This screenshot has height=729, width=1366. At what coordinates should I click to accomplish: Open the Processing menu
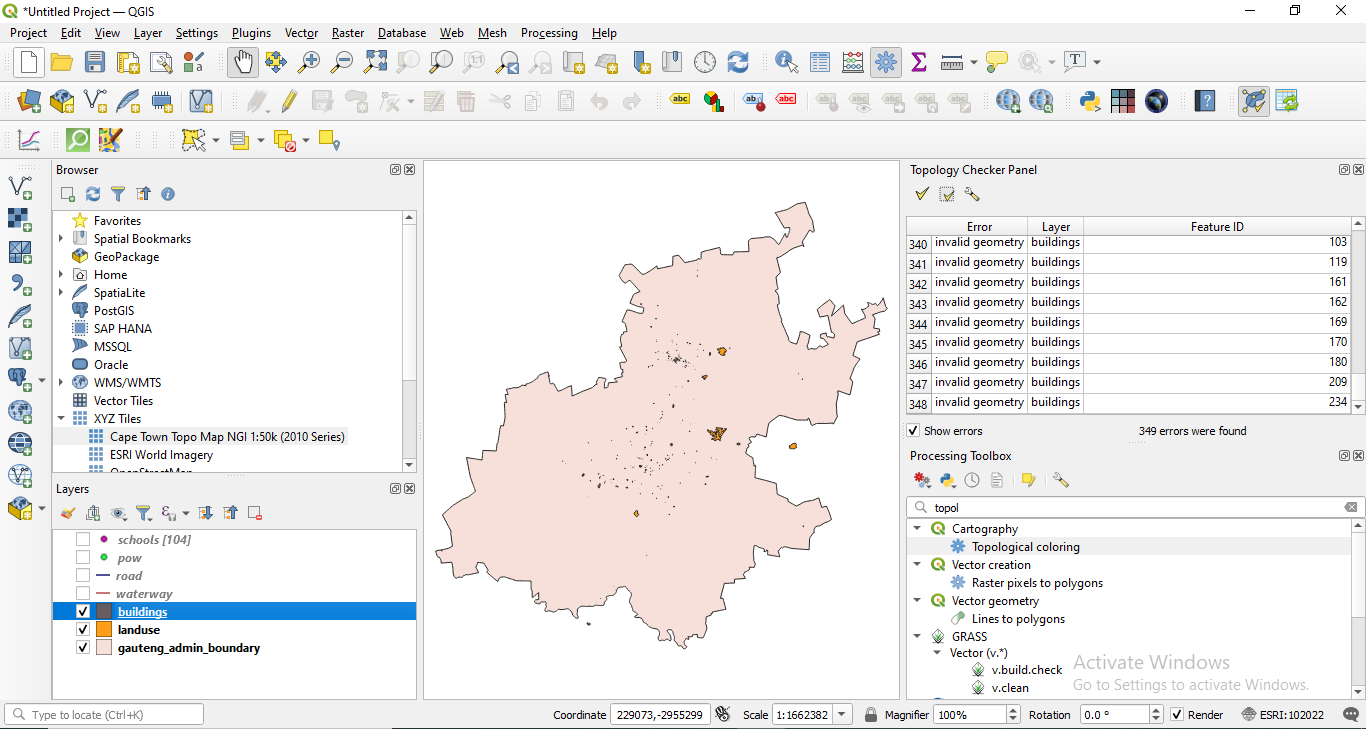pos(549,33)
